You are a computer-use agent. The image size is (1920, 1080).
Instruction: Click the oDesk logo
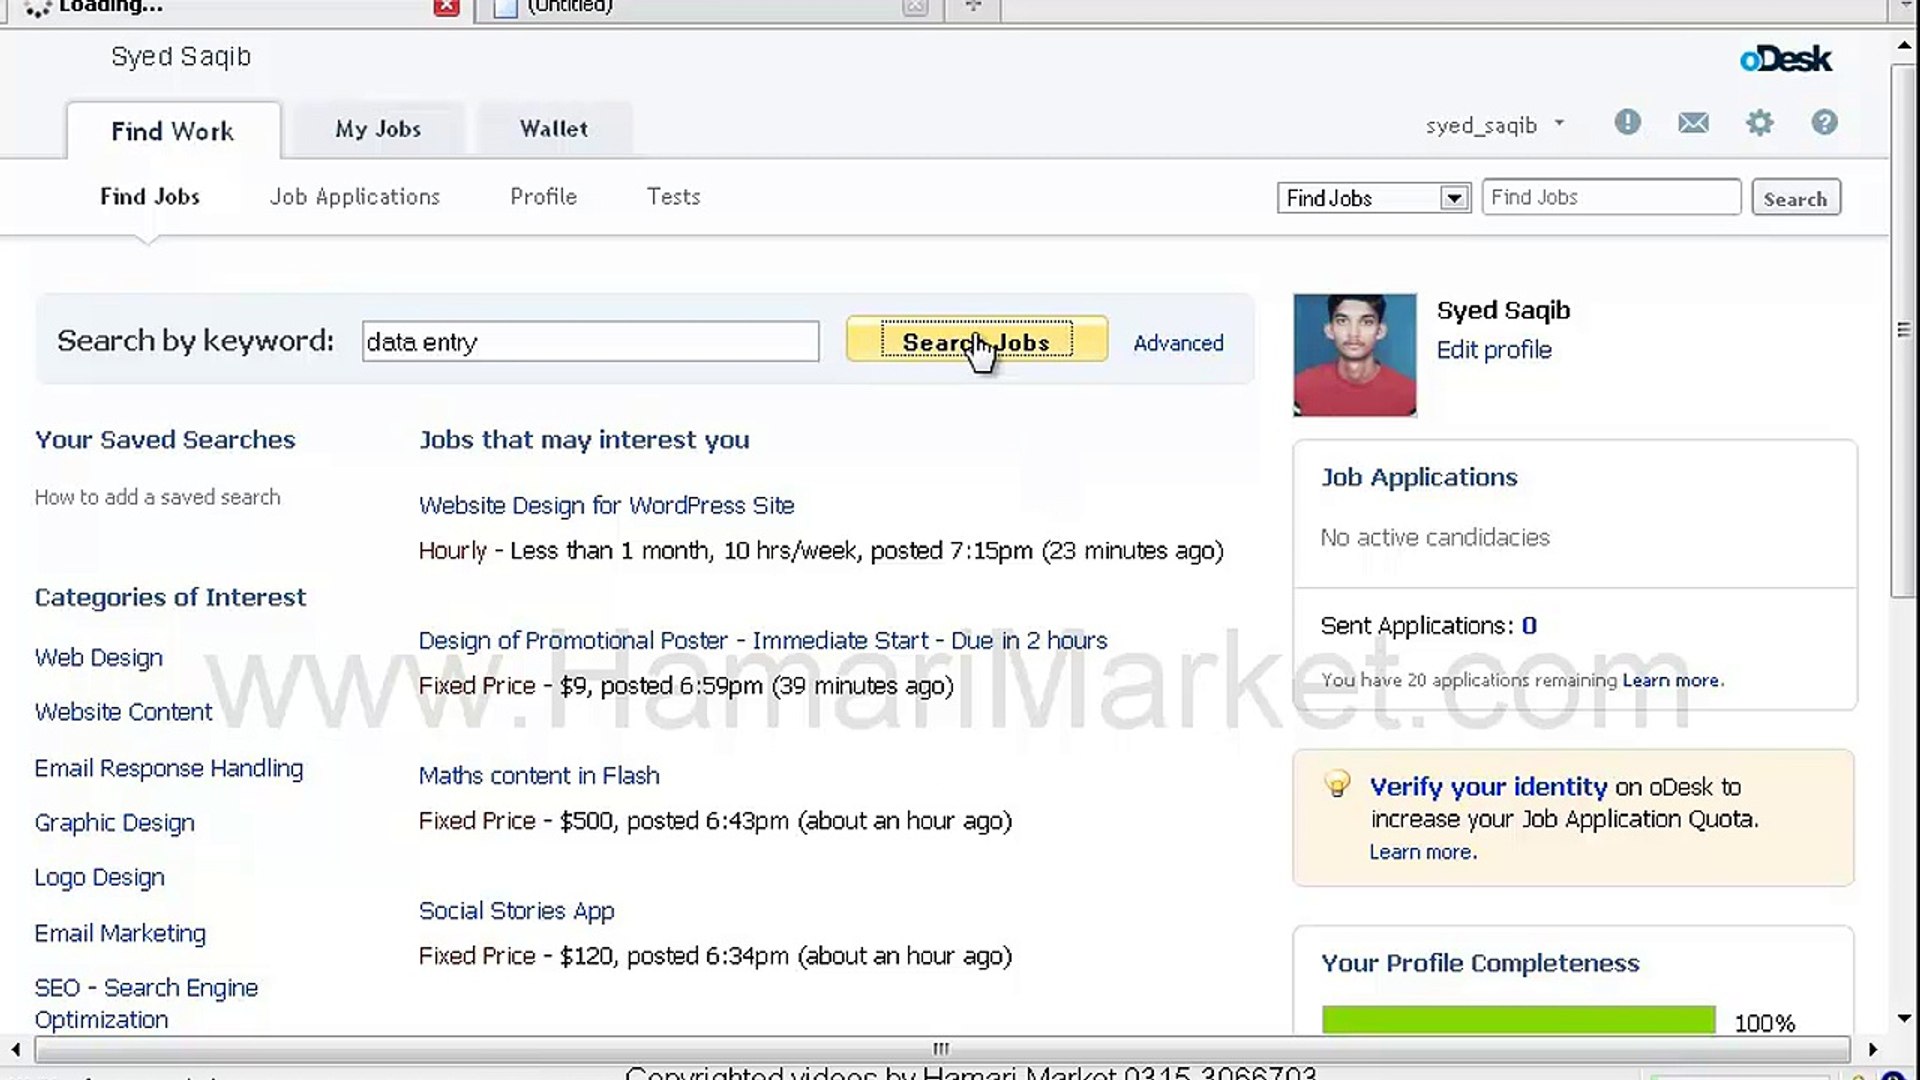click(x=1785, y=59)
